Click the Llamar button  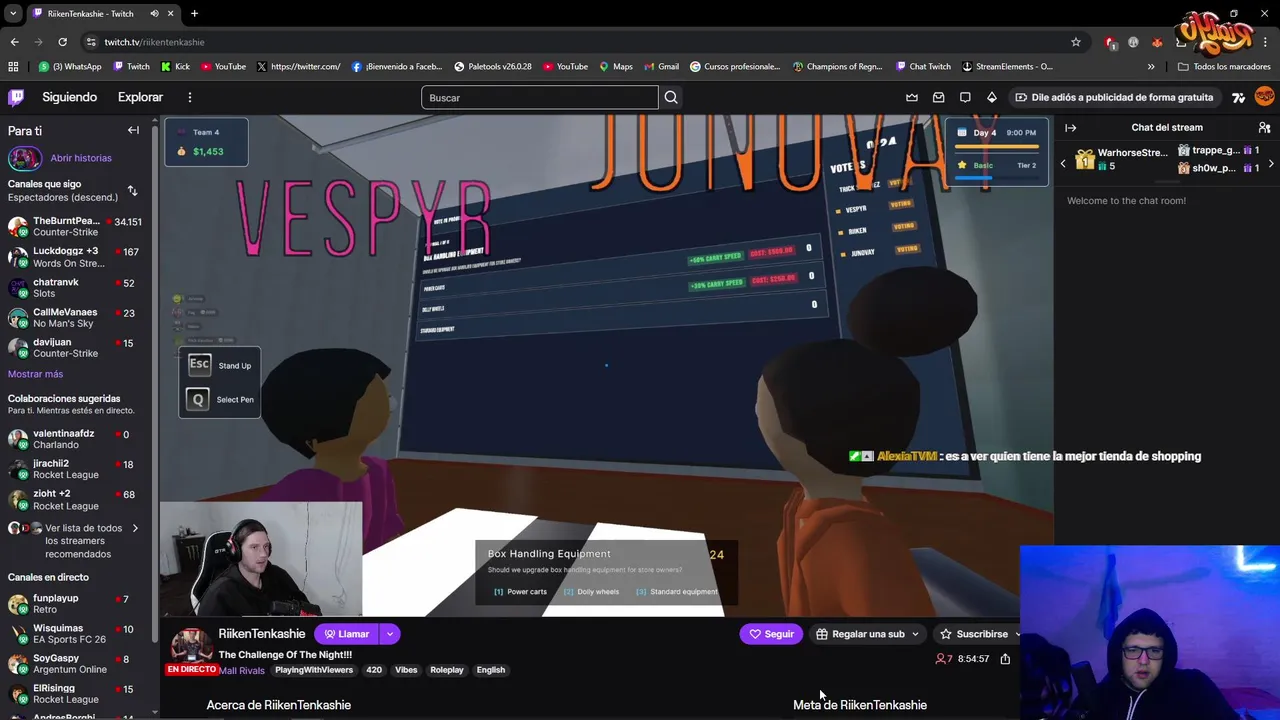coord(346,634)
